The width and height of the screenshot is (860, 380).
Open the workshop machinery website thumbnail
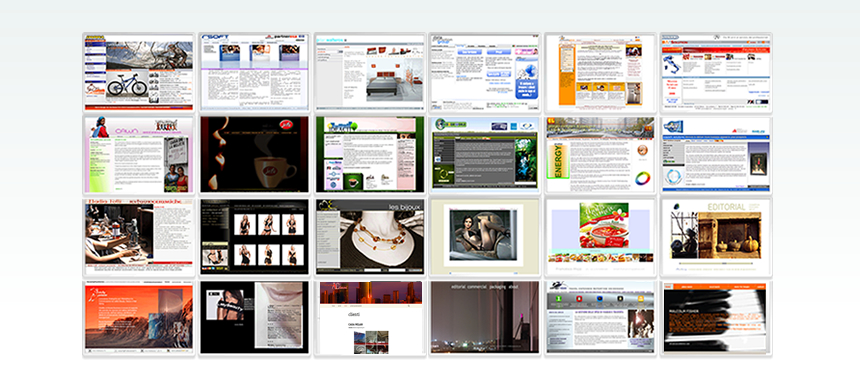click(139, 237)
